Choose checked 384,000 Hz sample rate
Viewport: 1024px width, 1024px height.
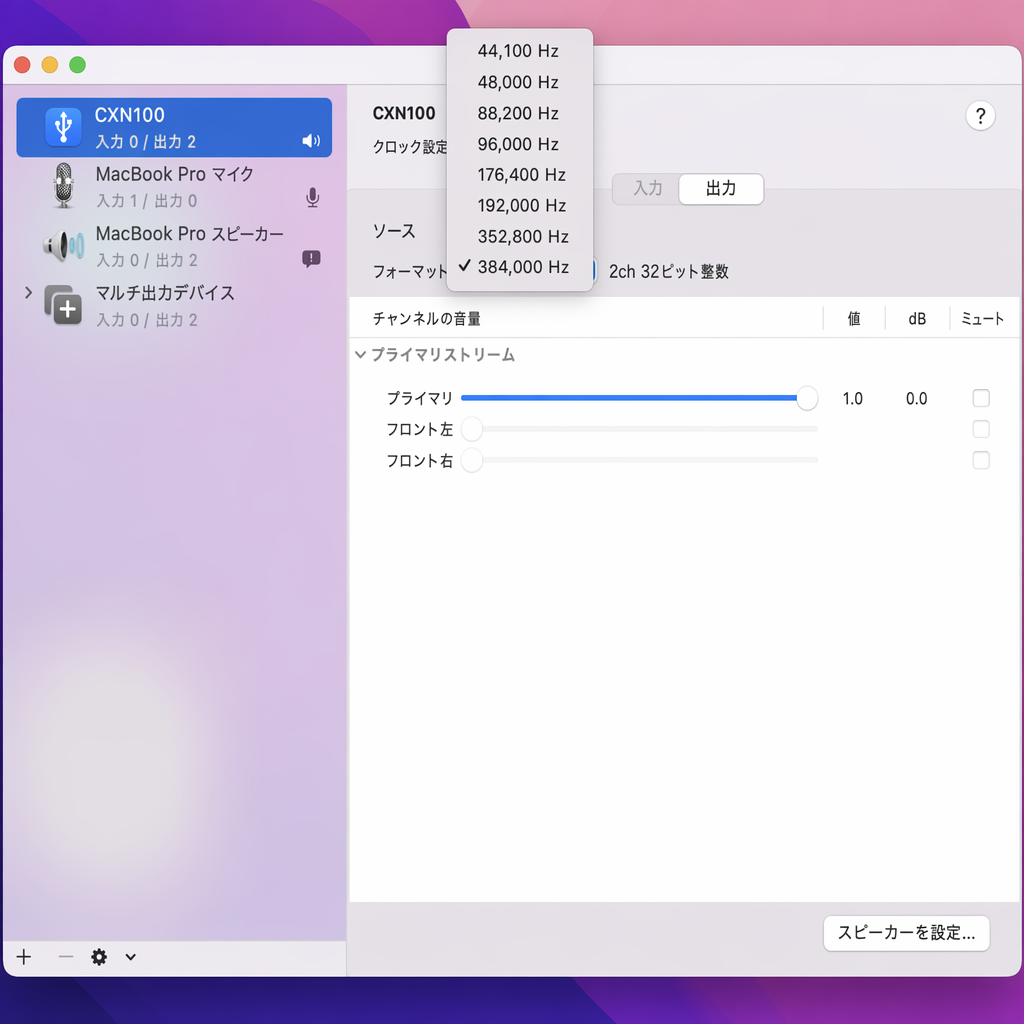(x=520, y=266)
